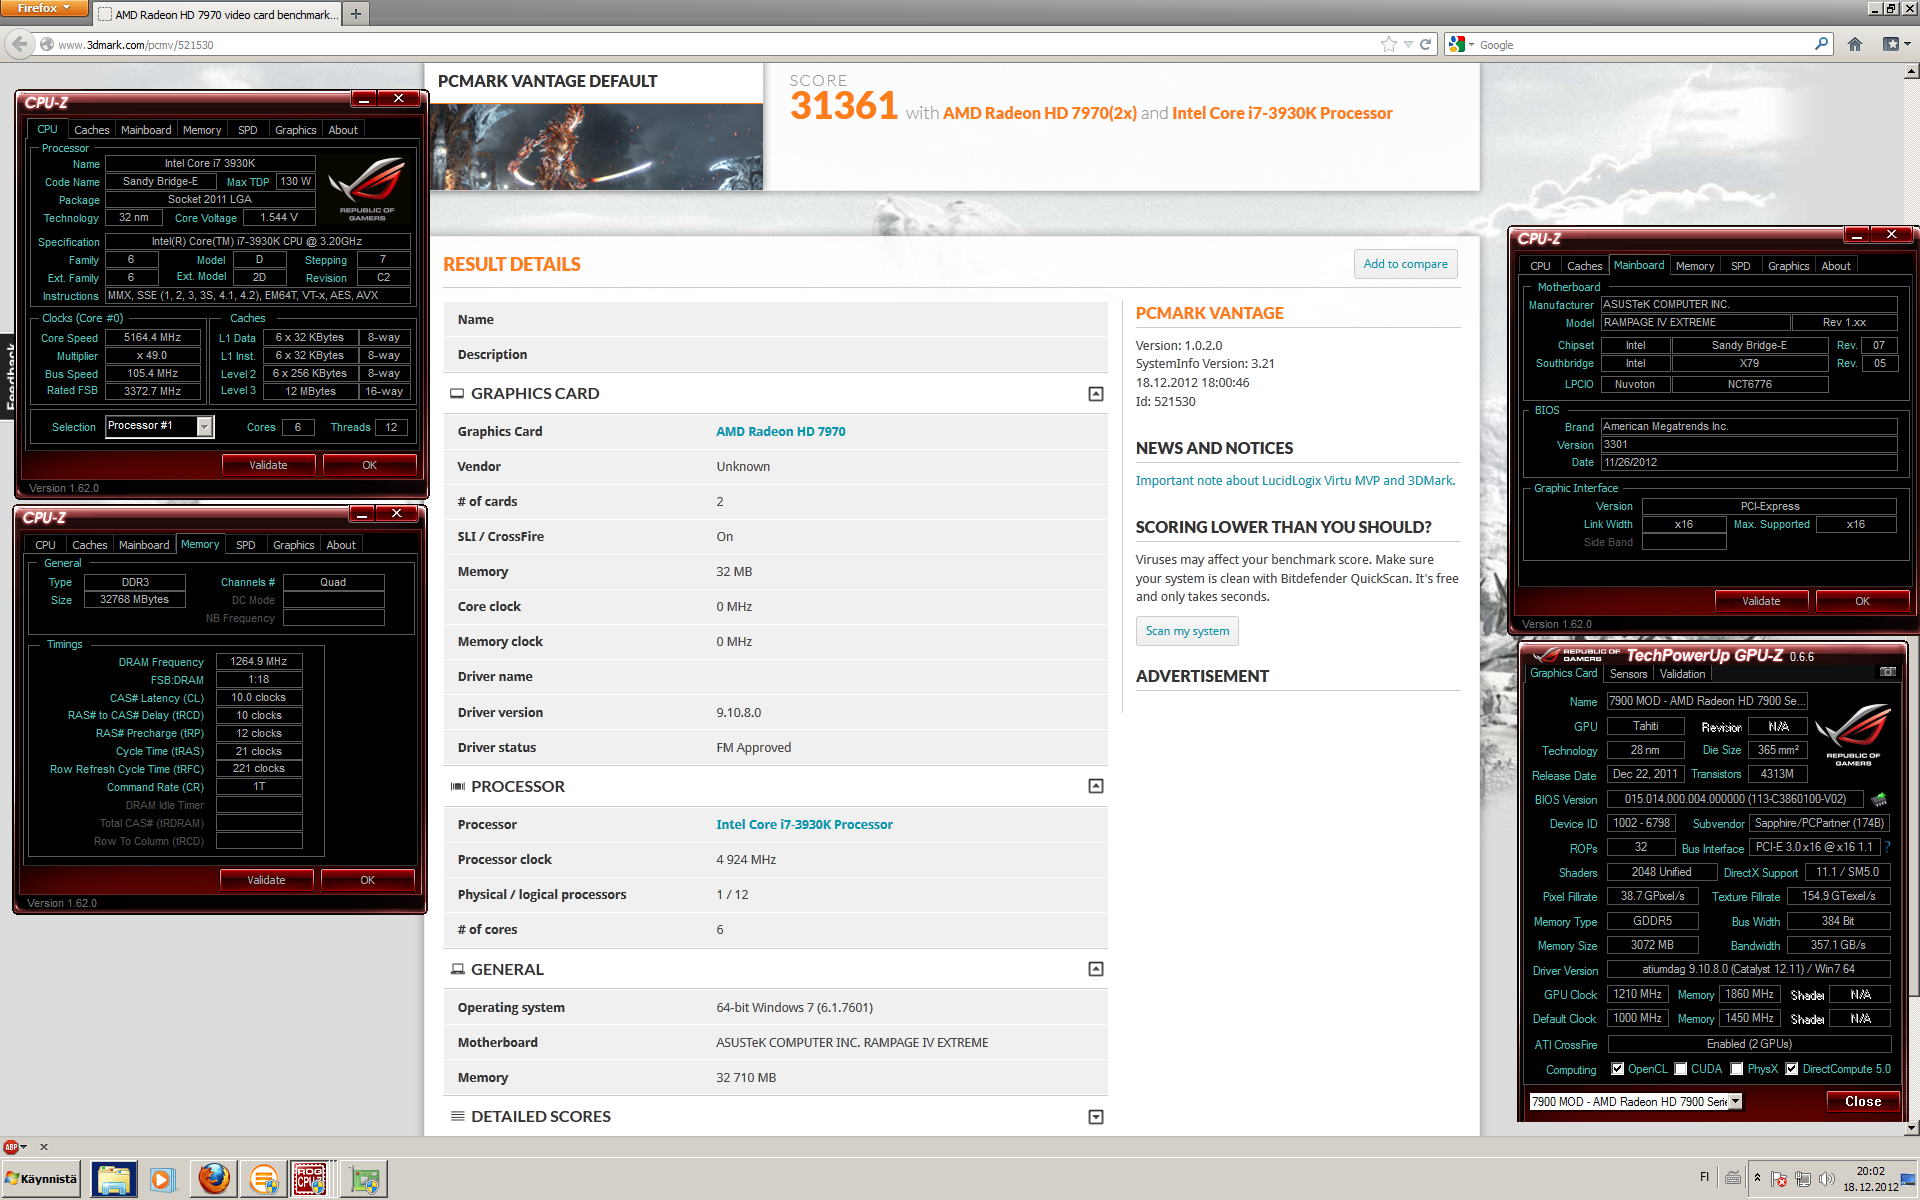Screen dimensions: 1920x1200
Task: Open the URL history dropdown arrow
Action: 1408,44
